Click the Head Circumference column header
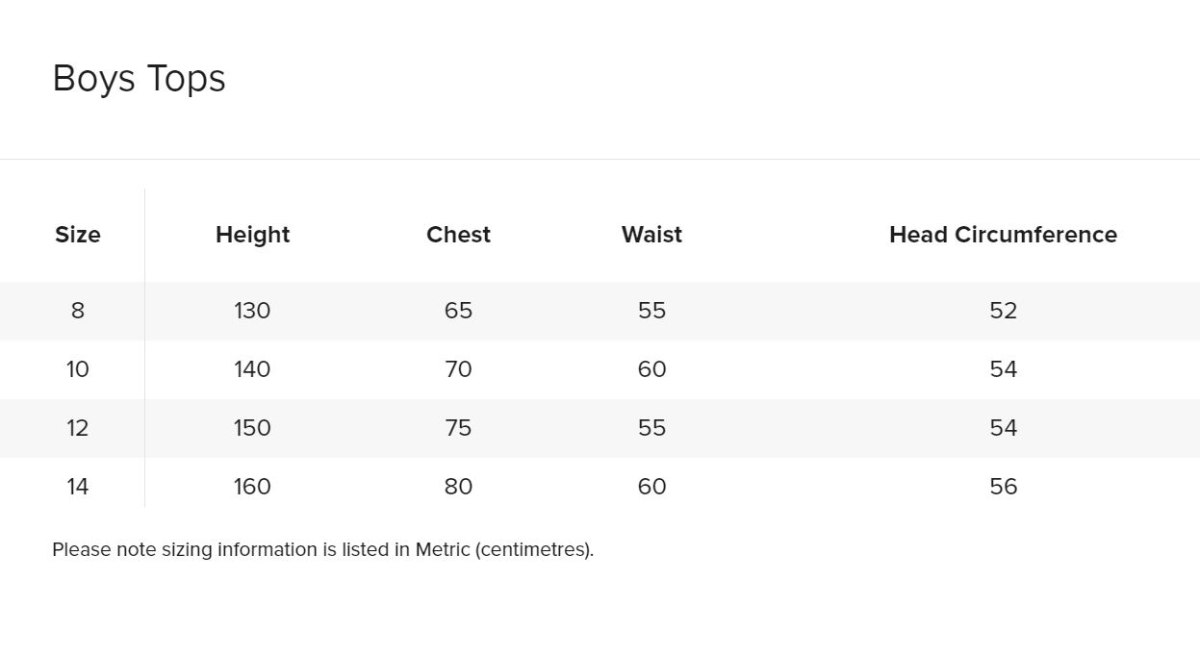 point(1003,235)
